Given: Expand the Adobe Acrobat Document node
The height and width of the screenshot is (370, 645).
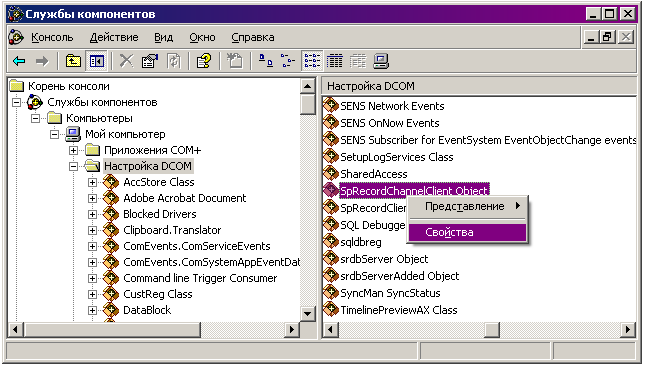Looking at the screenshot, I should (x=93, y=198).
